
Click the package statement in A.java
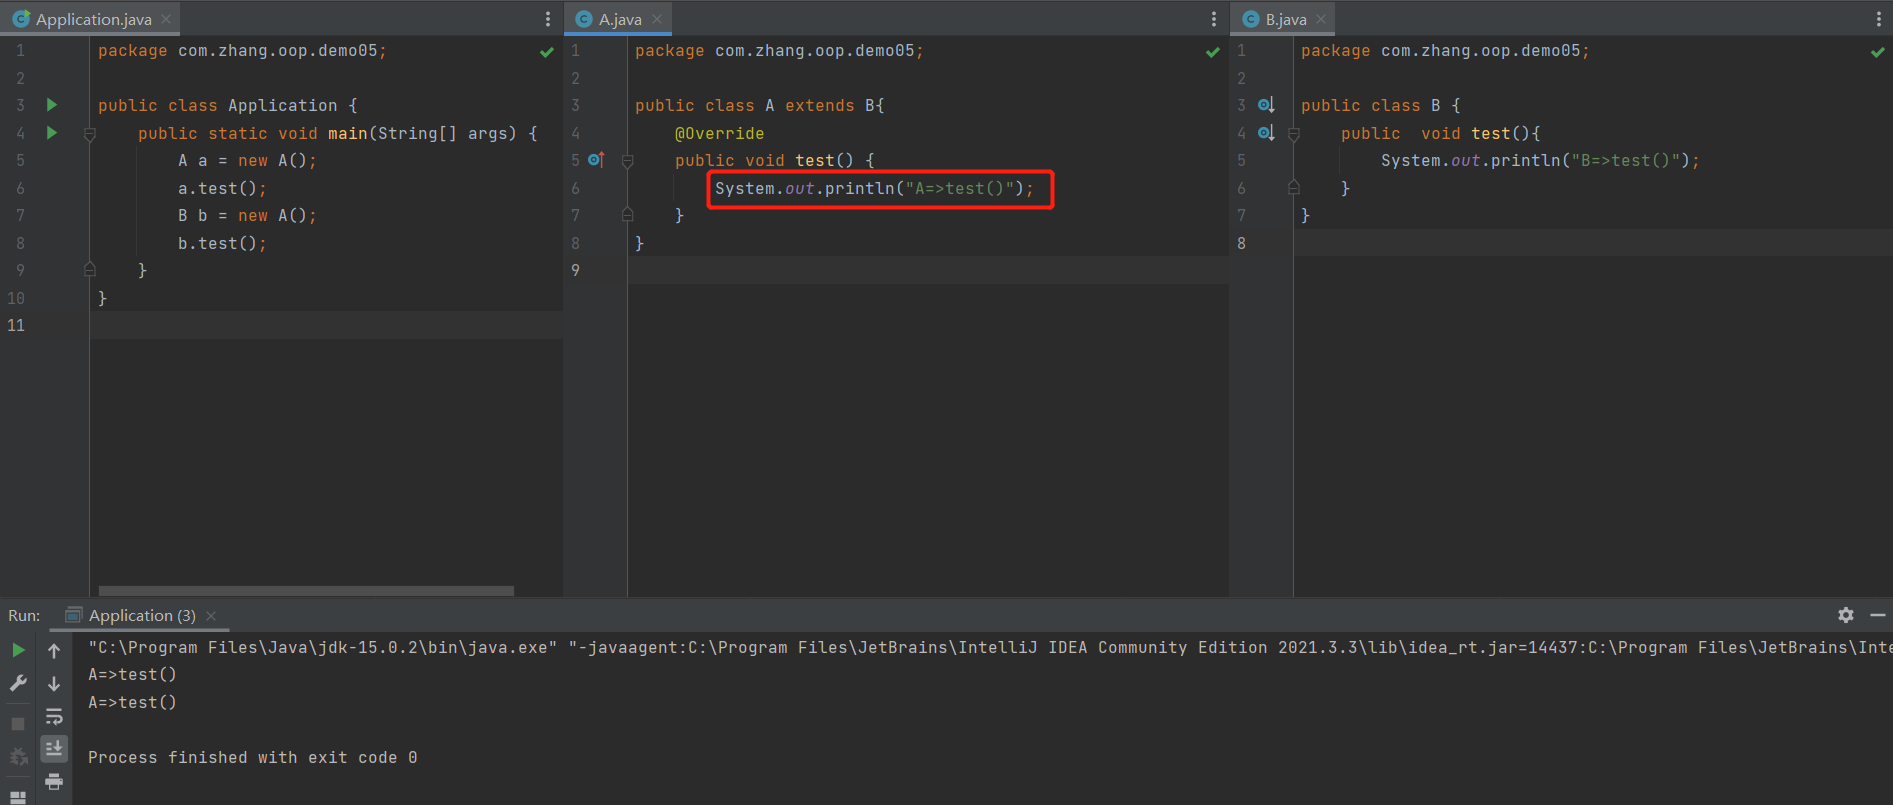pyautogui.click(x=779, y=51)
